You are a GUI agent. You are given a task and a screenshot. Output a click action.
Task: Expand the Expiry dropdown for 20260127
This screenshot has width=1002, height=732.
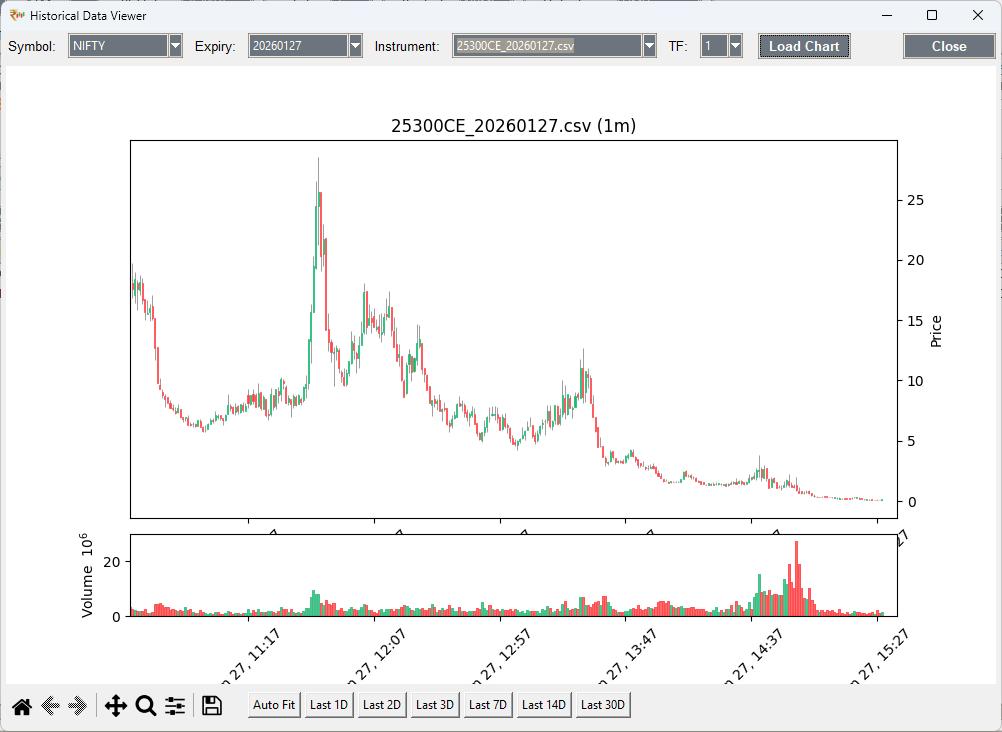[355, 45]
